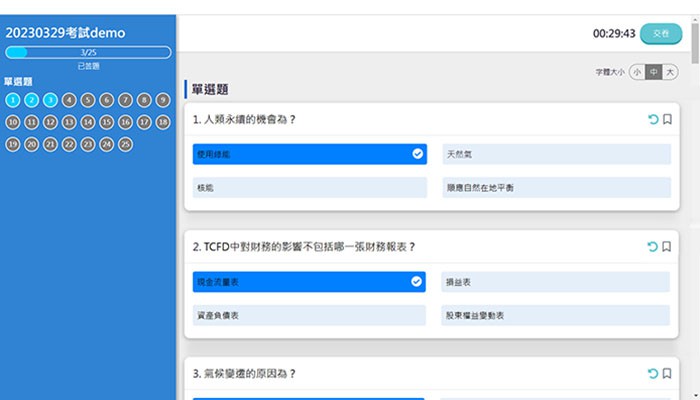This screenshot has width=700, height=400.
Task: Bookmark question 2 with the flag icon
Action: coord(667,247)
